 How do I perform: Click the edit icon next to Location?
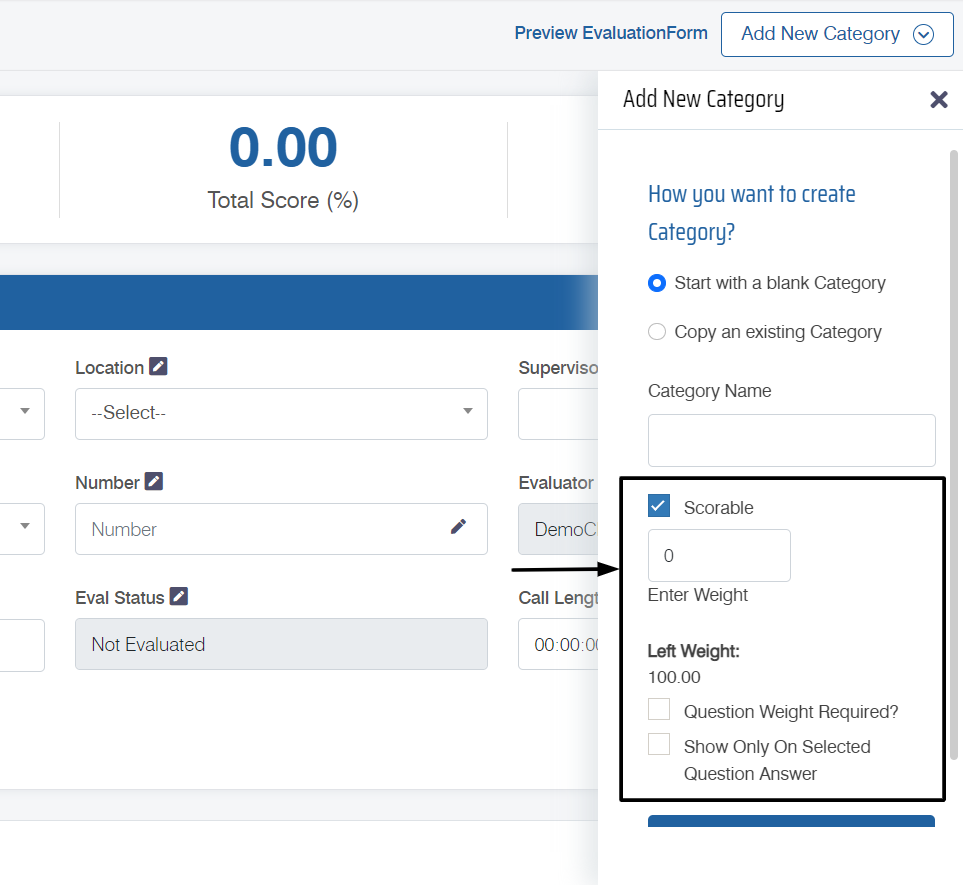158,367
